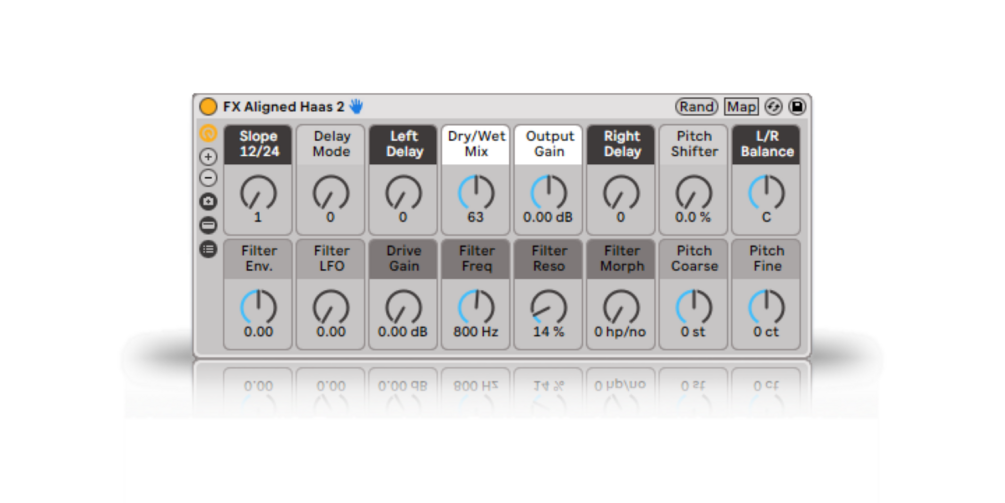Click the camera macro variations icon
The image size is (1005, 503).
(x=208, y=201)
